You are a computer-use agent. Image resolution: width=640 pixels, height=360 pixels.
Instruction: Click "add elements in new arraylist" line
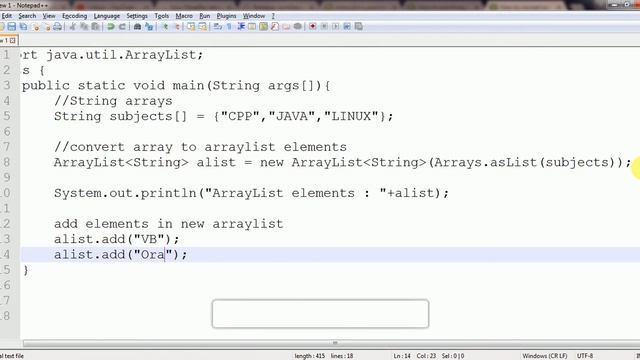click(x=169, y=224)
